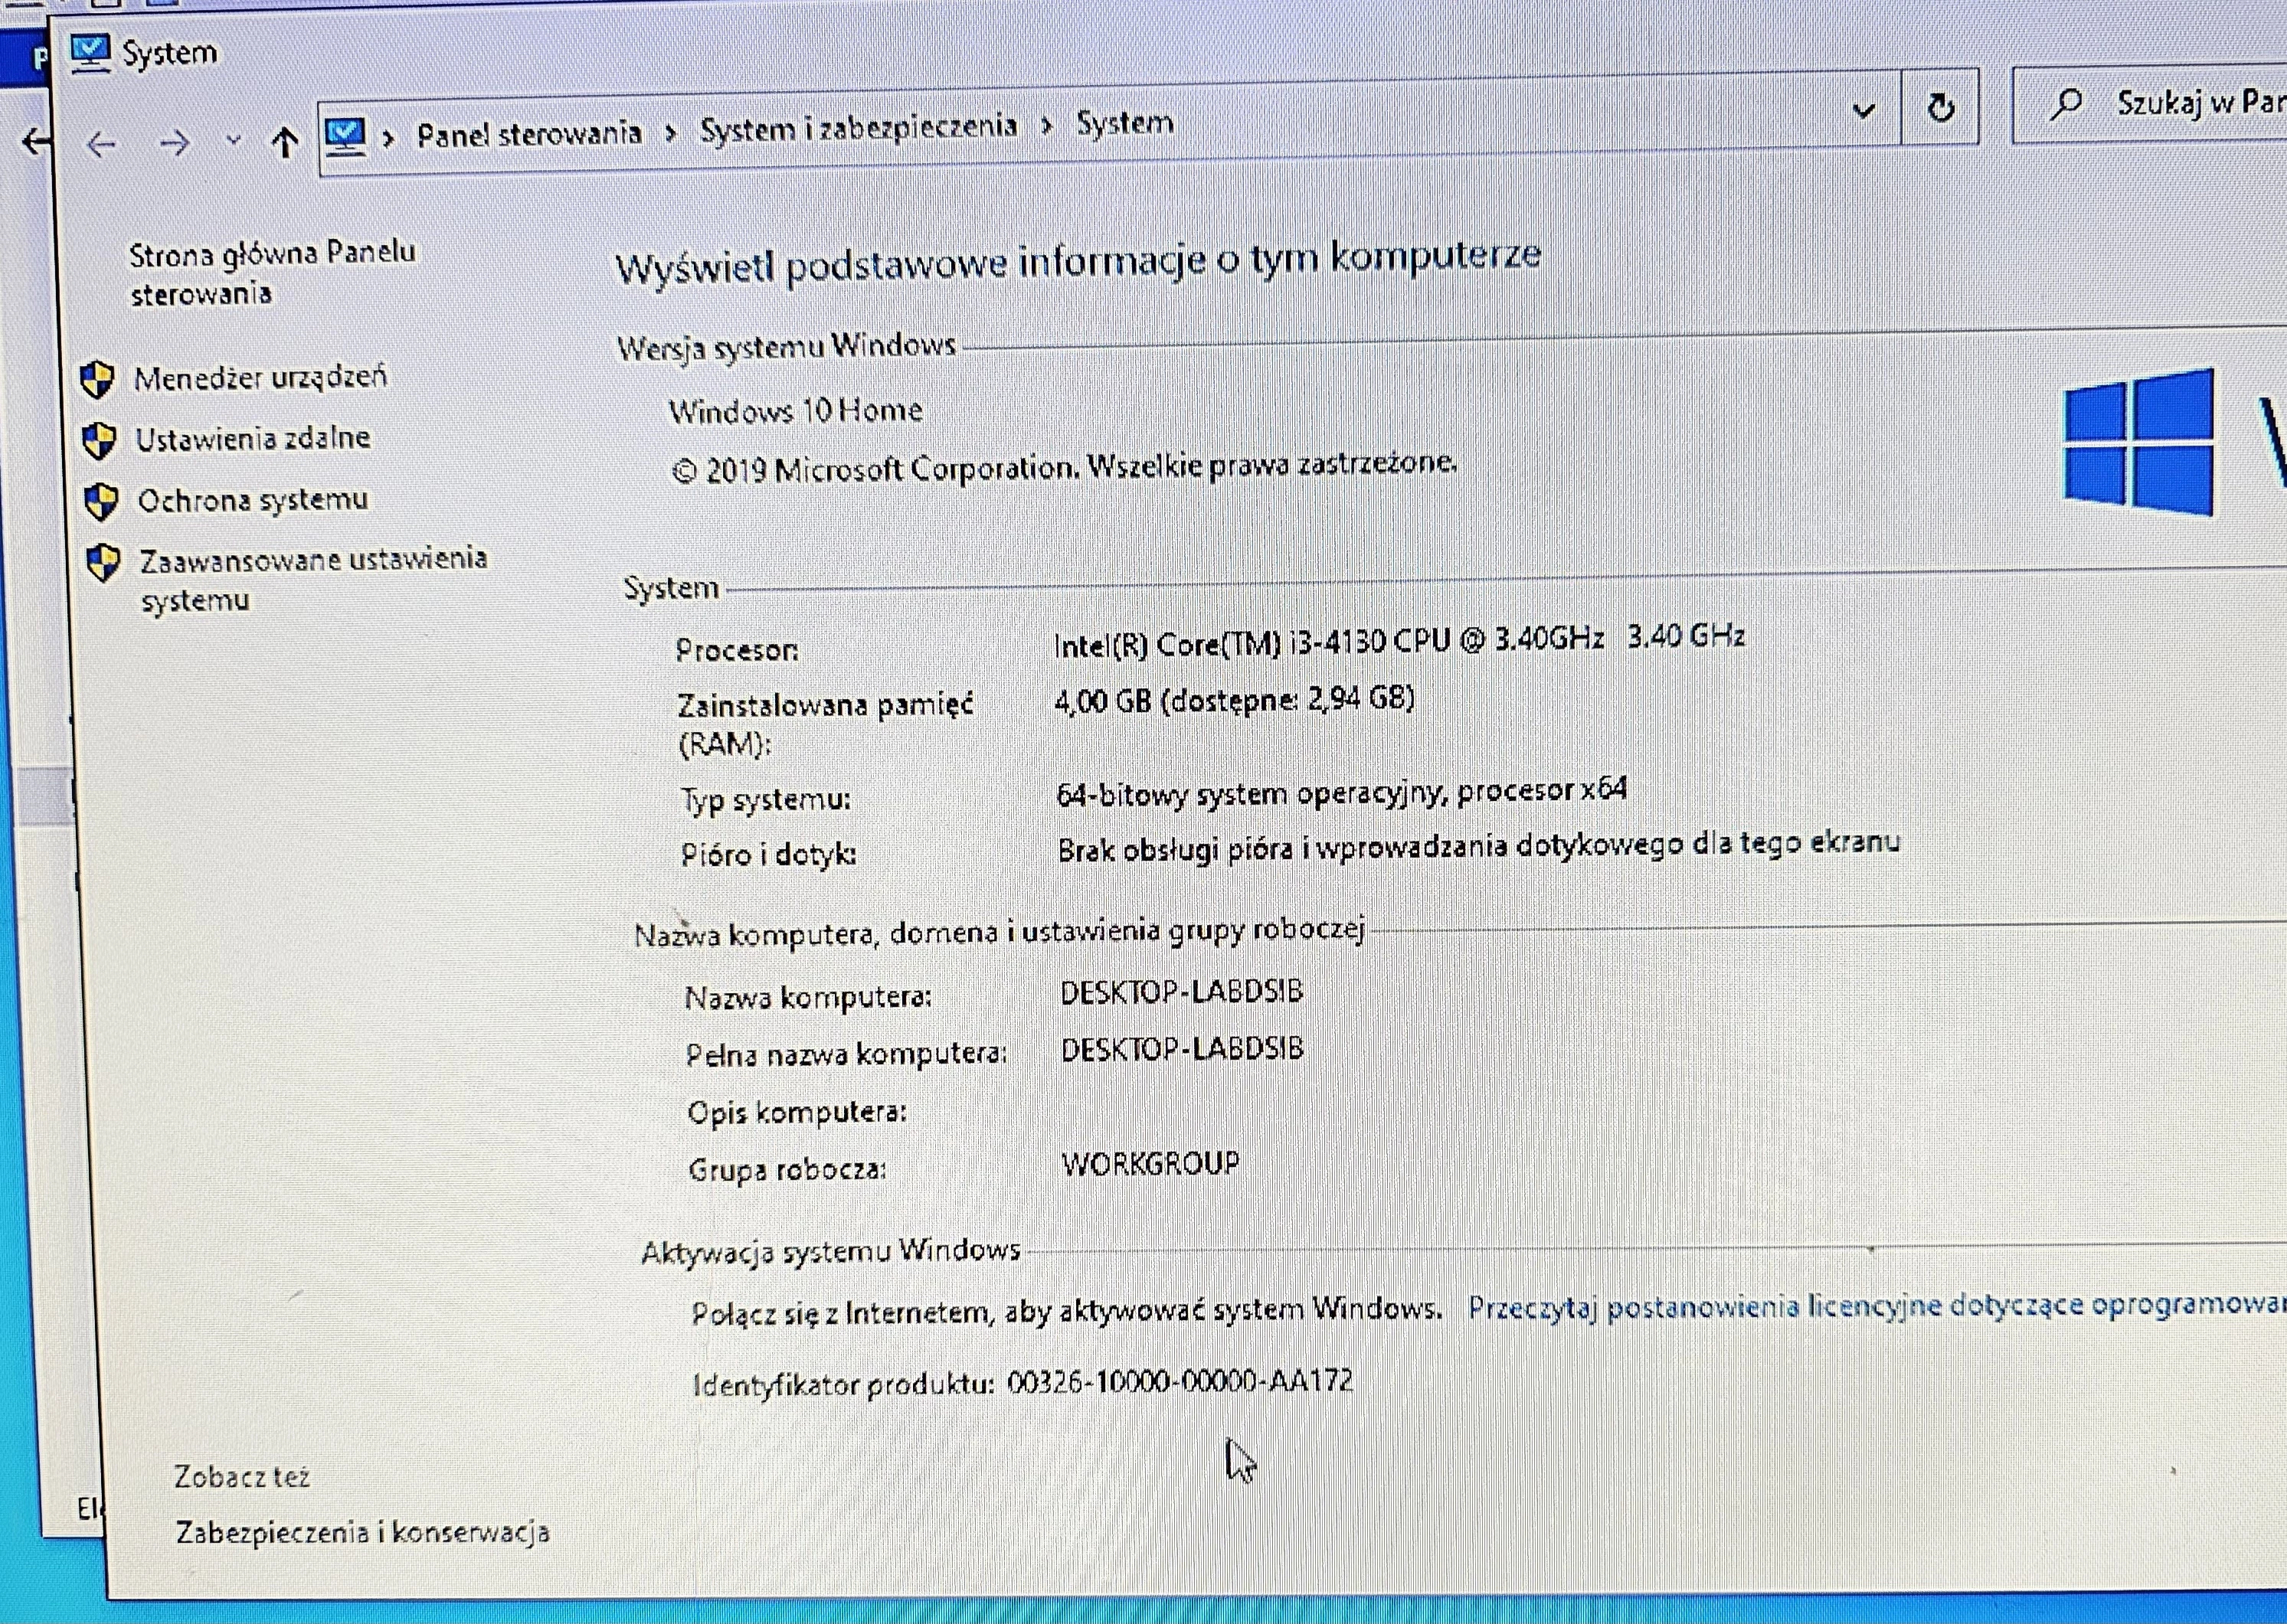Click the search magnifier icon
The width and height of the screenshot is (2287, 1624).
2066,103
